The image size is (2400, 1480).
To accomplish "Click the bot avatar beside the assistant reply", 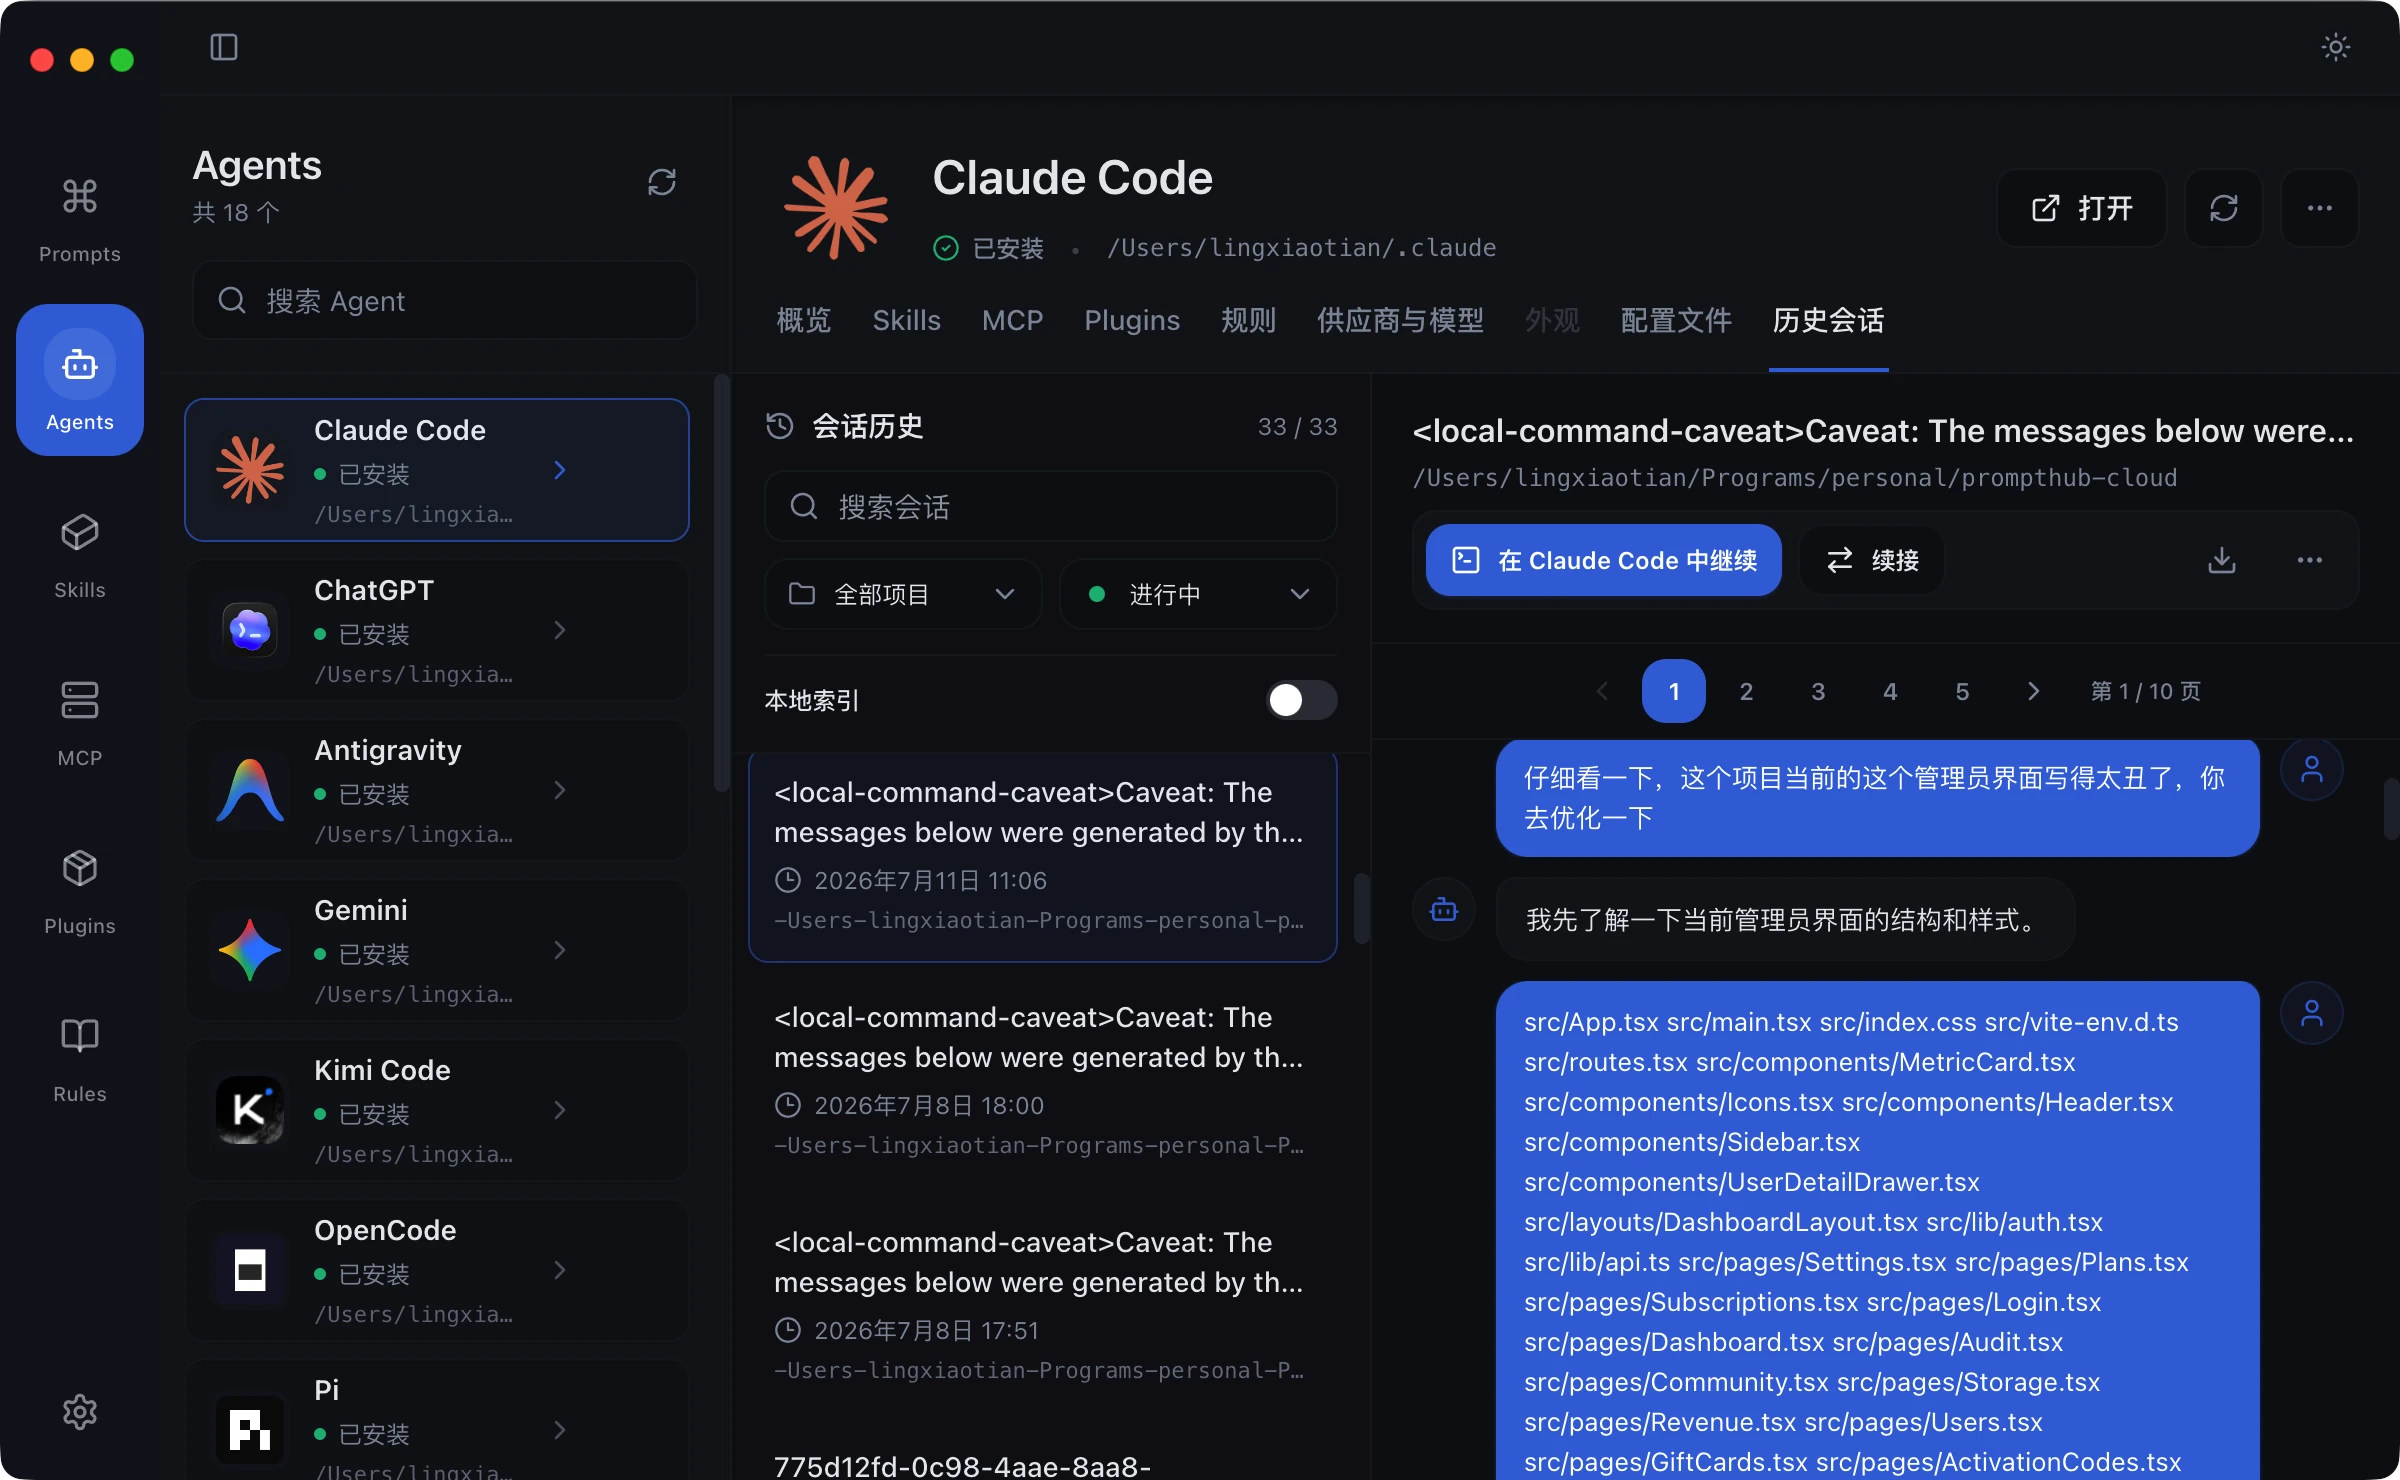I will tap(1444, 910).
